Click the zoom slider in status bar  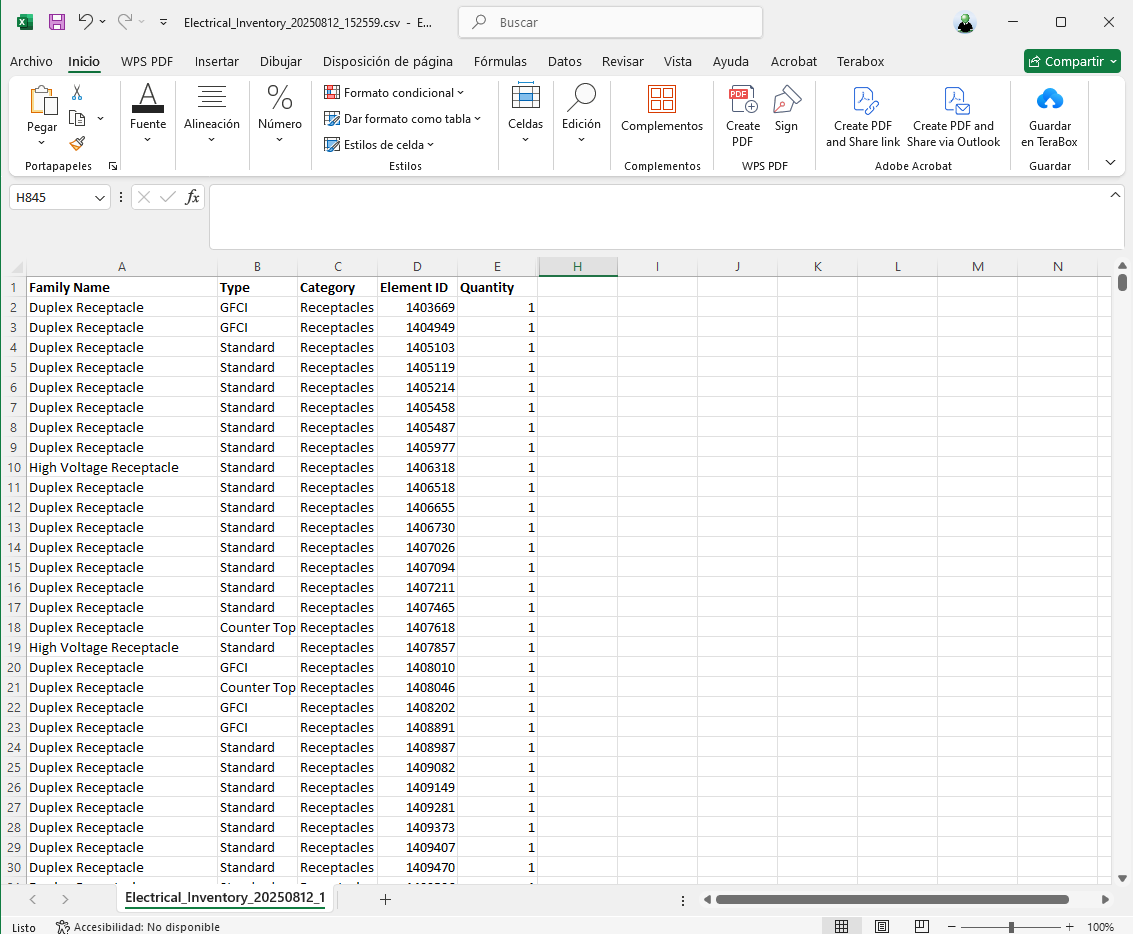point(1011,927)
